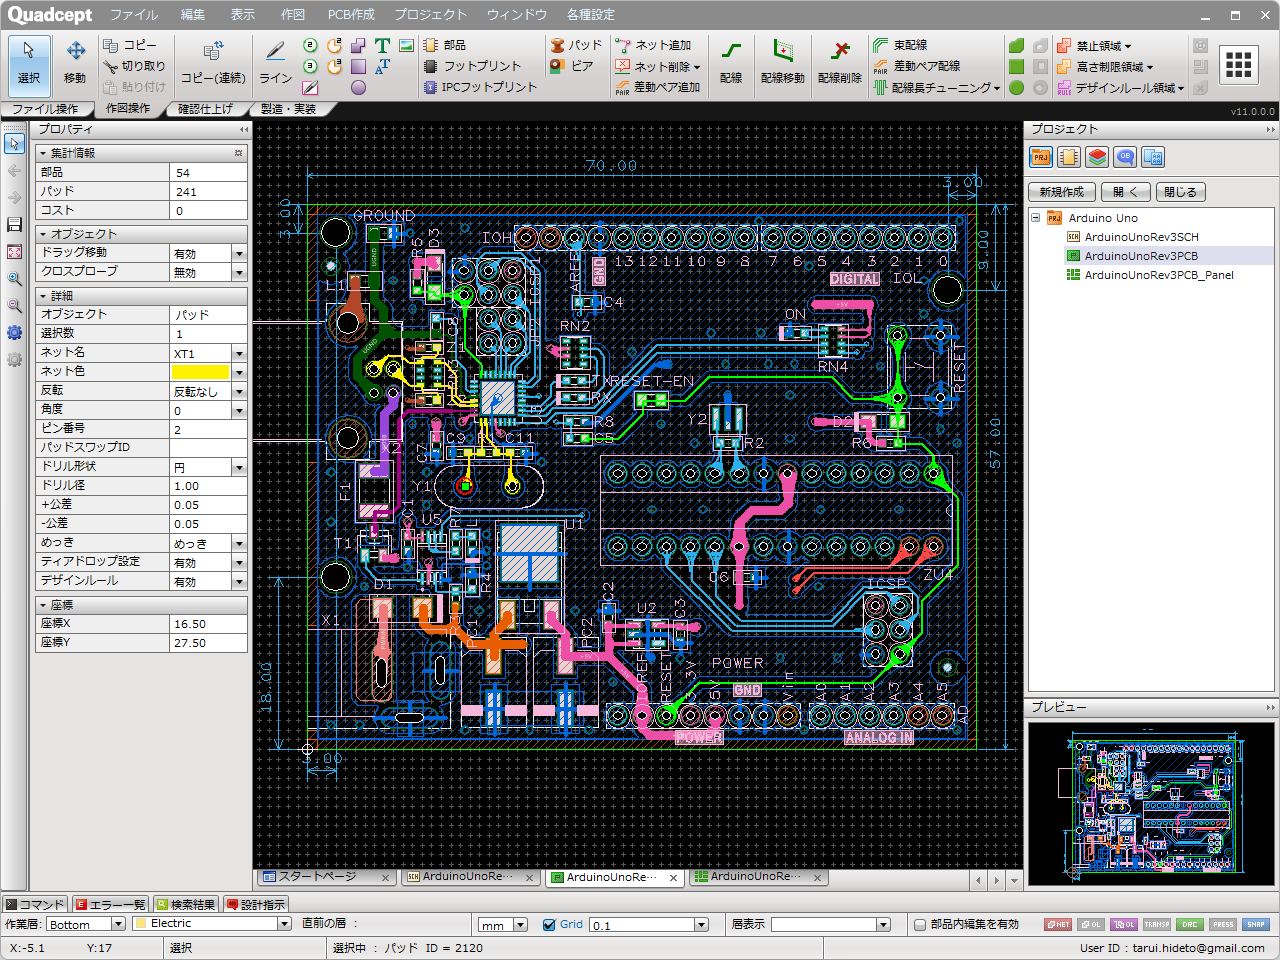Collapse the Arduino Uno project tree node
Viewport: 1280px width, 960px height.
pyautogui.click(x=1036, y=218)
